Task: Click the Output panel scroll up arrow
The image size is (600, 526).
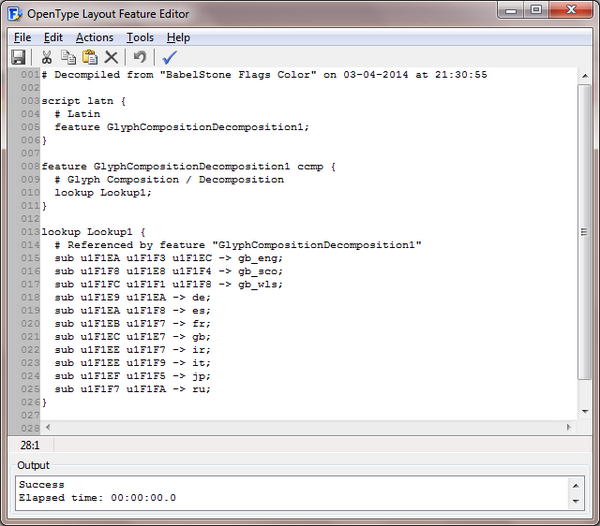Action: (x=576, y=486)
